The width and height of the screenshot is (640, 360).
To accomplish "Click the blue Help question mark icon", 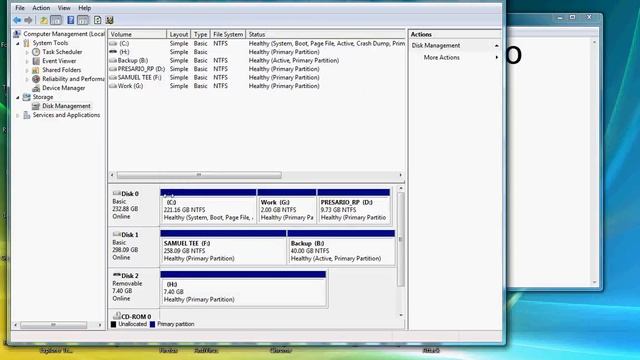I will pos(71,20).
